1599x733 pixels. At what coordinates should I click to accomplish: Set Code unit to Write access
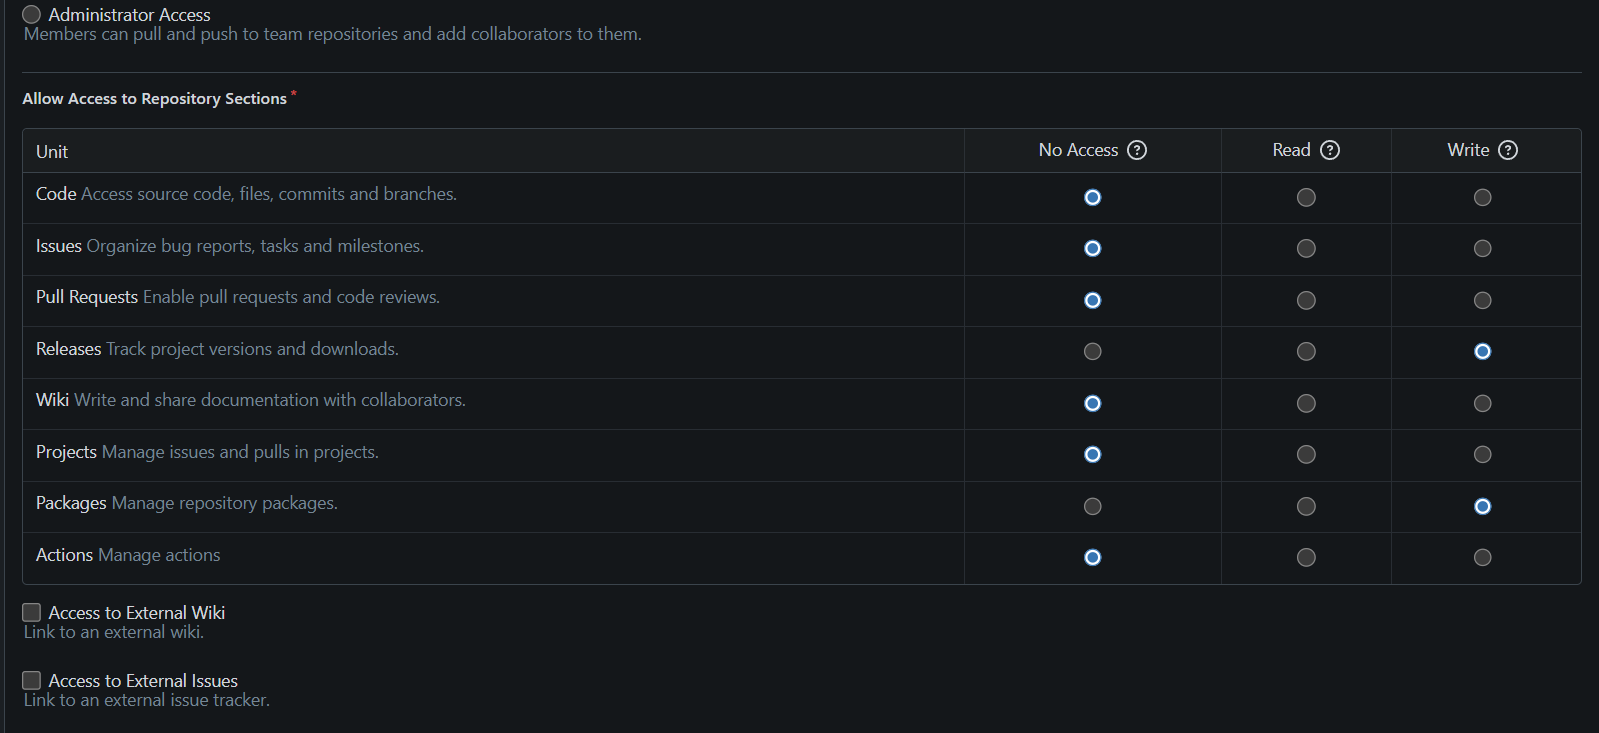pos(1482,198)
